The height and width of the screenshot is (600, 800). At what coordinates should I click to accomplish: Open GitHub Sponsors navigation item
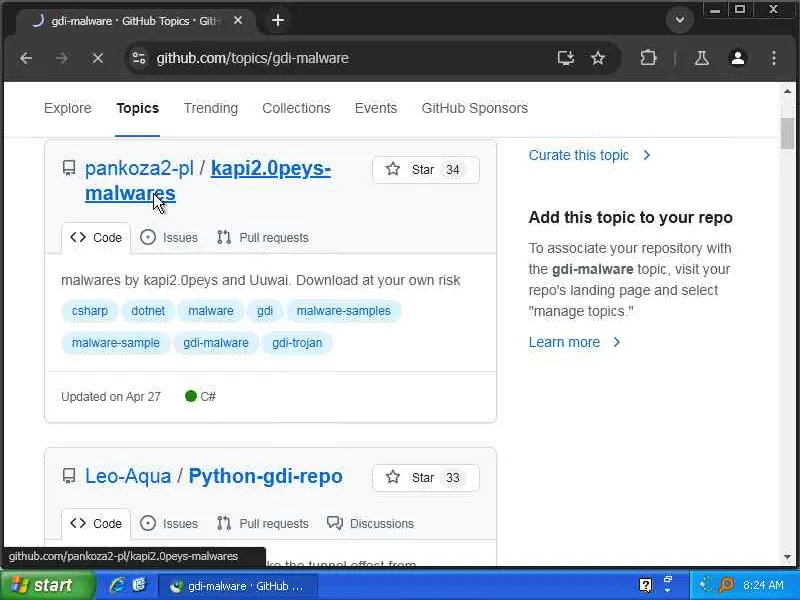tap(474, 108)
